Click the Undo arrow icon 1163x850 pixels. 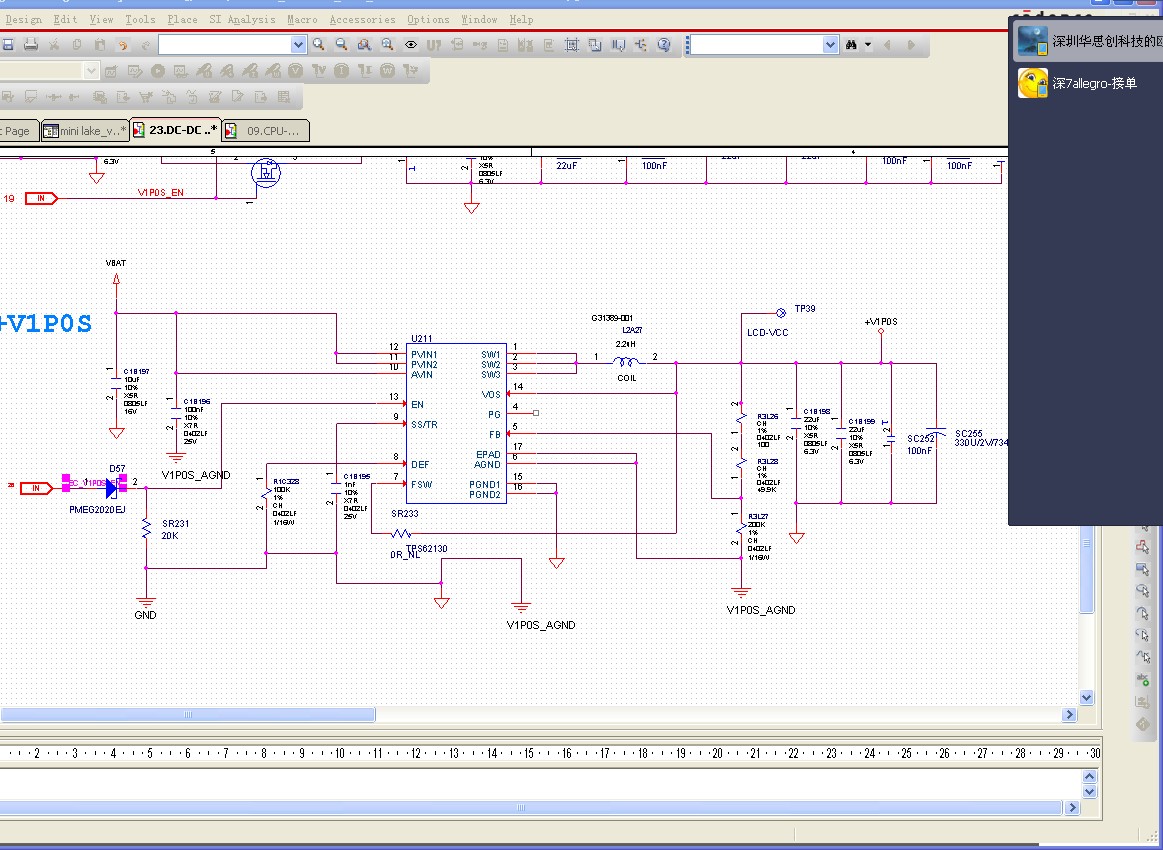(x=122, y=45)
